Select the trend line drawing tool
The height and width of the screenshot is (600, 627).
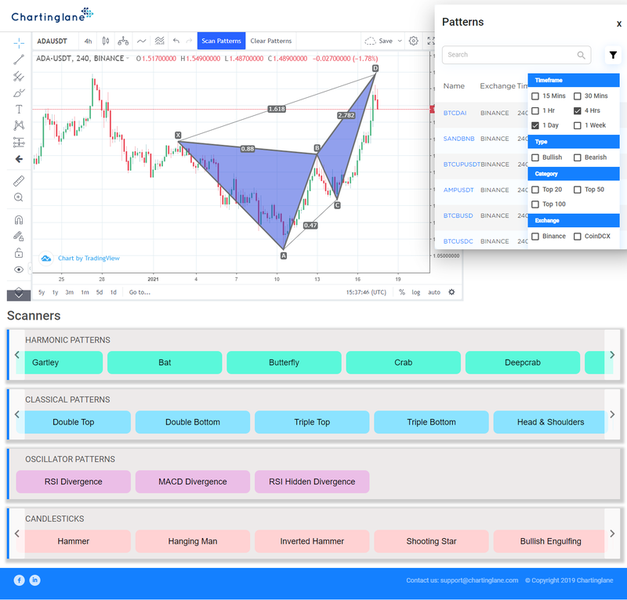[19, 60]
